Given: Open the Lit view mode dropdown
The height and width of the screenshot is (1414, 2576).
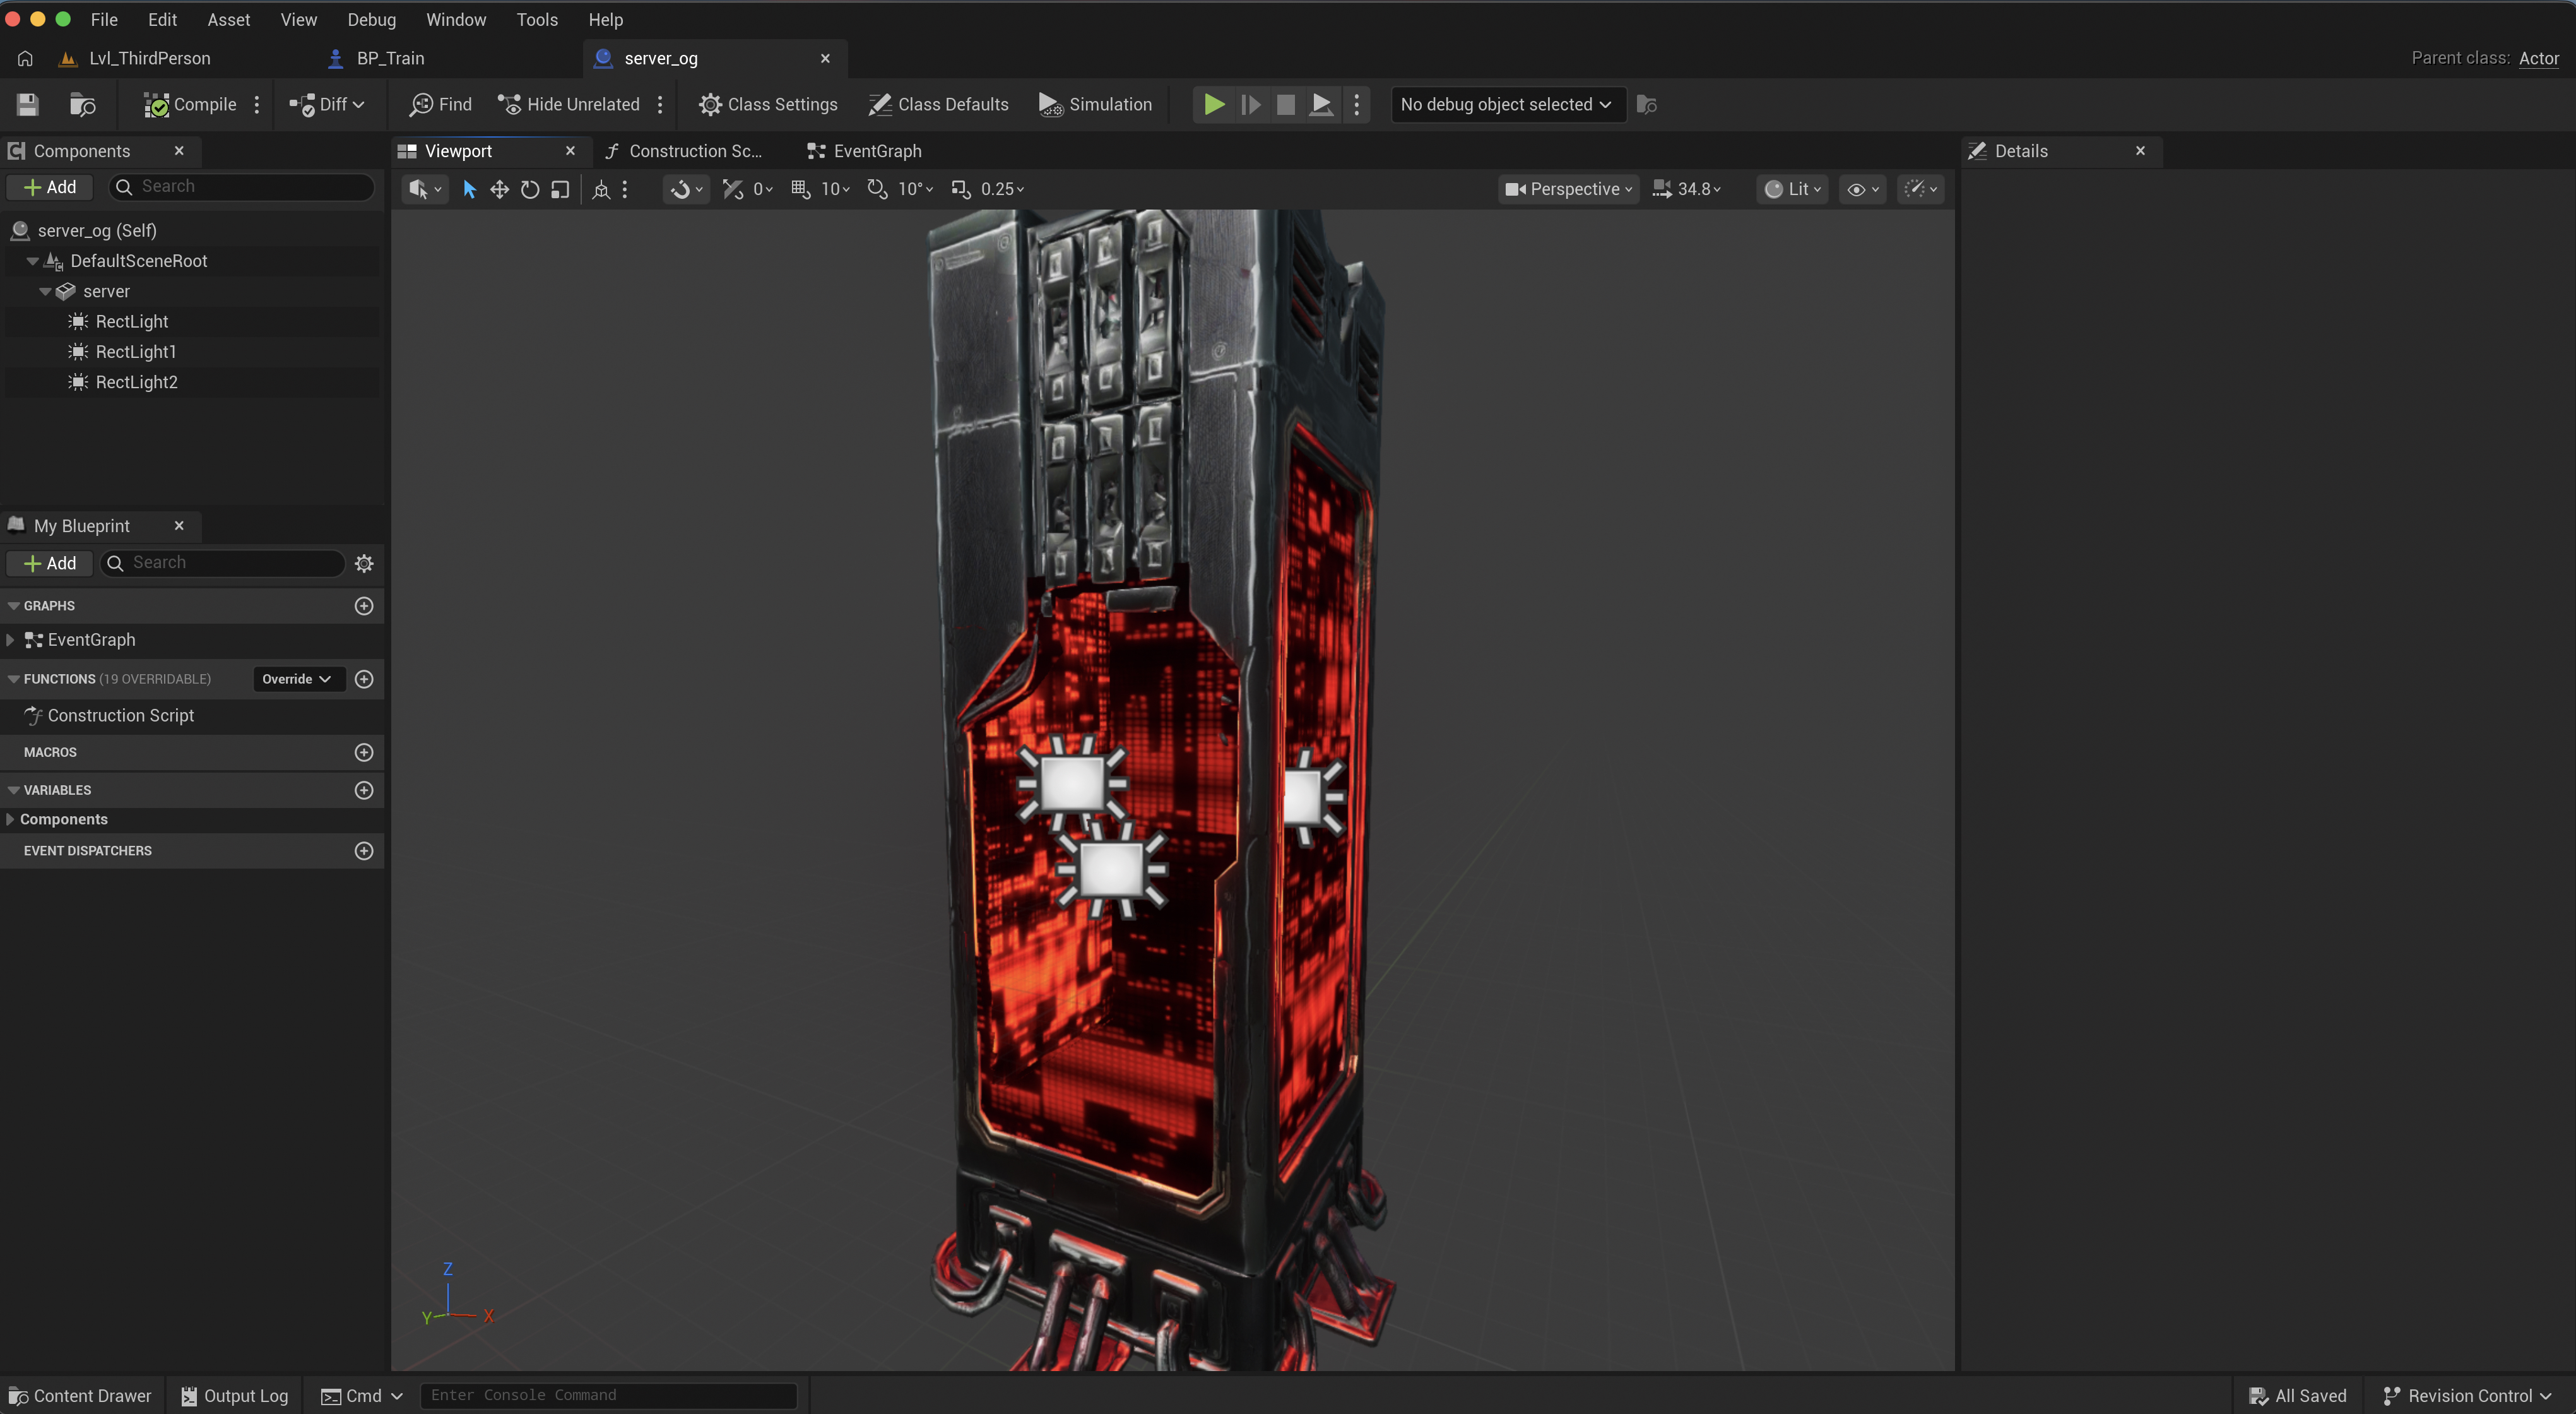Looking at the screenshot, I should [1792, 189].
